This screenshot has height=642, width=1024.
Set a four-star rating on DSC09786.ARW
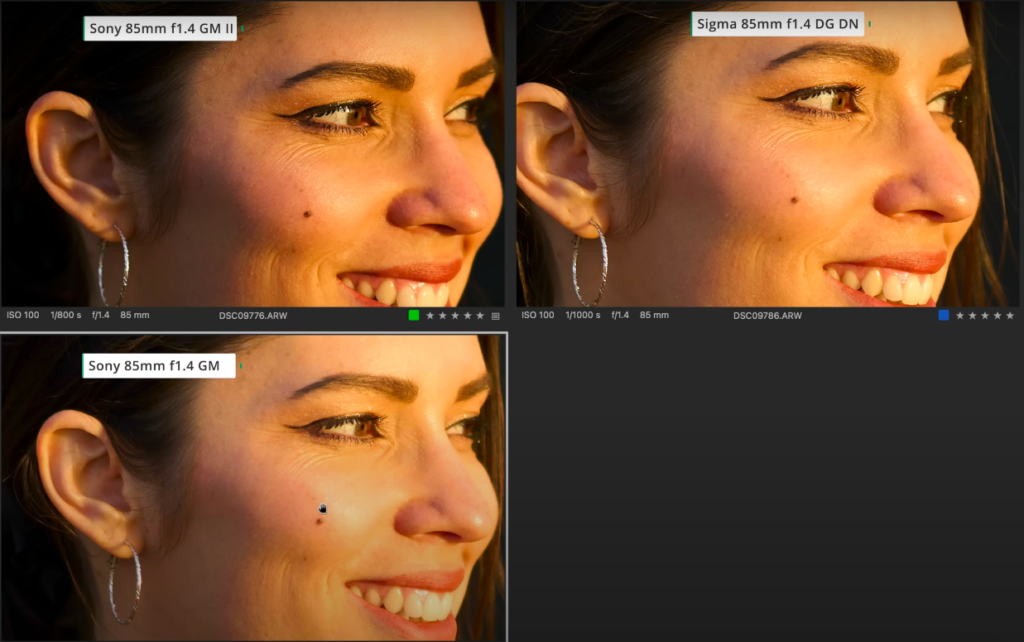pos(997,315)
